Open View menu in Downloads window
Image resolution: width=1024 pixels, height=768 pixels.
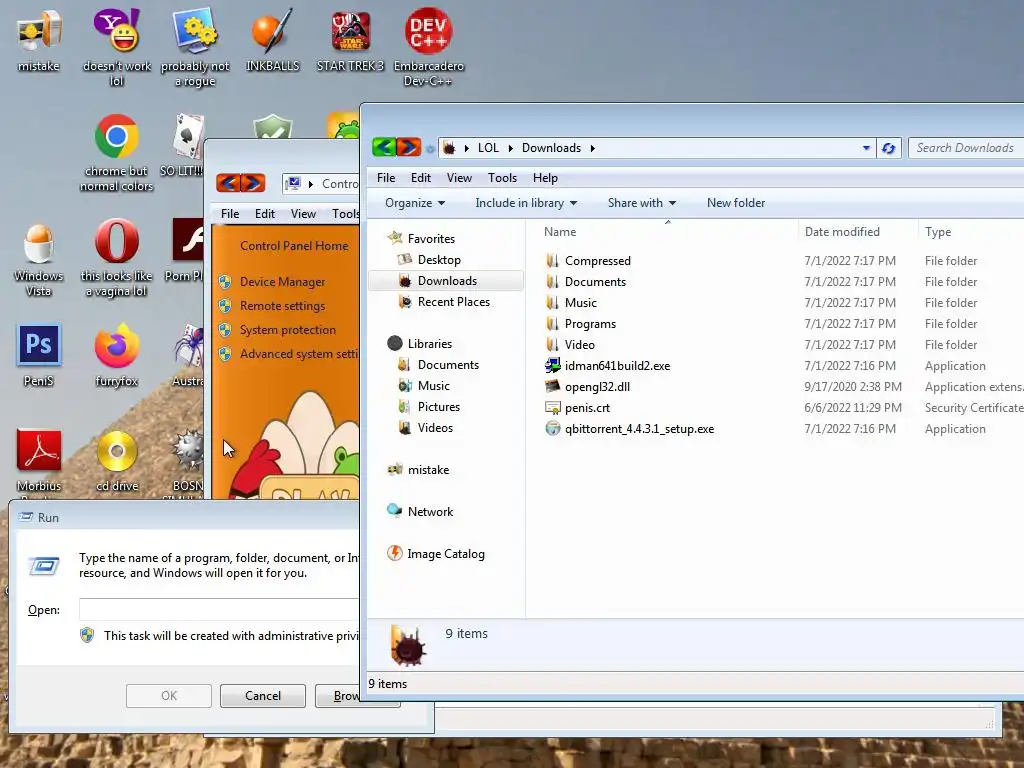[x=459, y=178]
